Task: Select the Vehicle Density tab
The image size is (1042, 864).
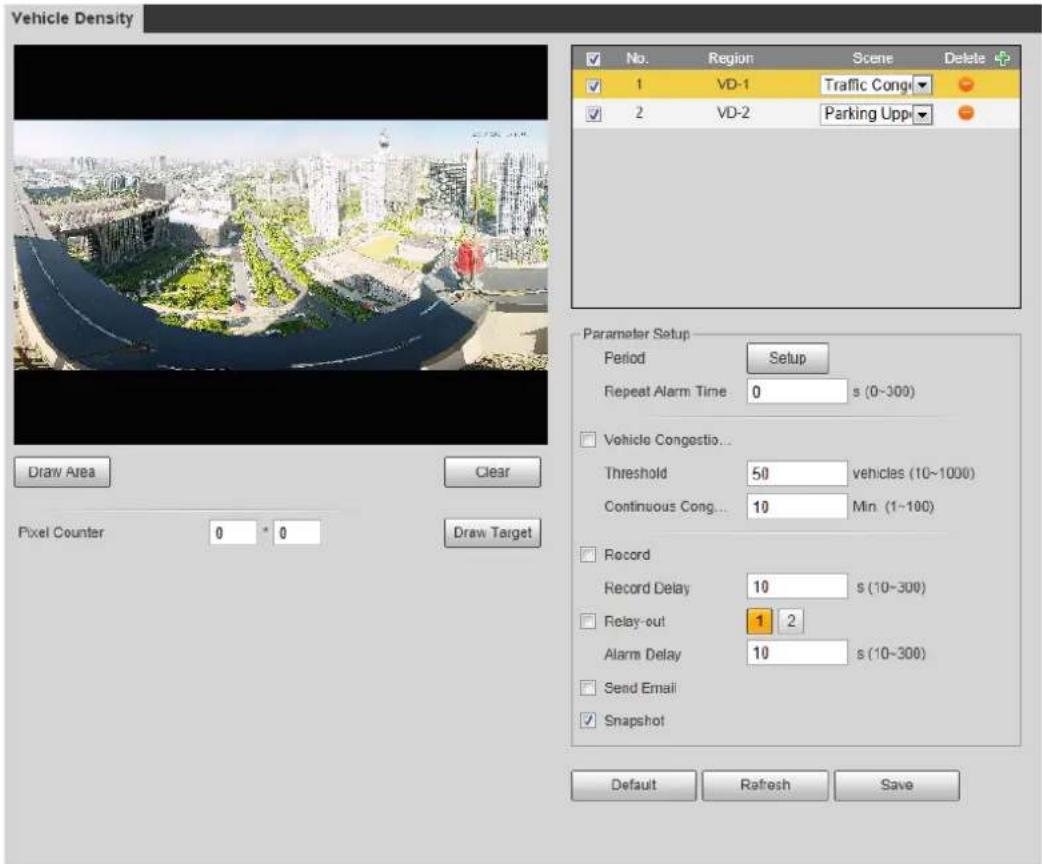Action: [72, 18]
